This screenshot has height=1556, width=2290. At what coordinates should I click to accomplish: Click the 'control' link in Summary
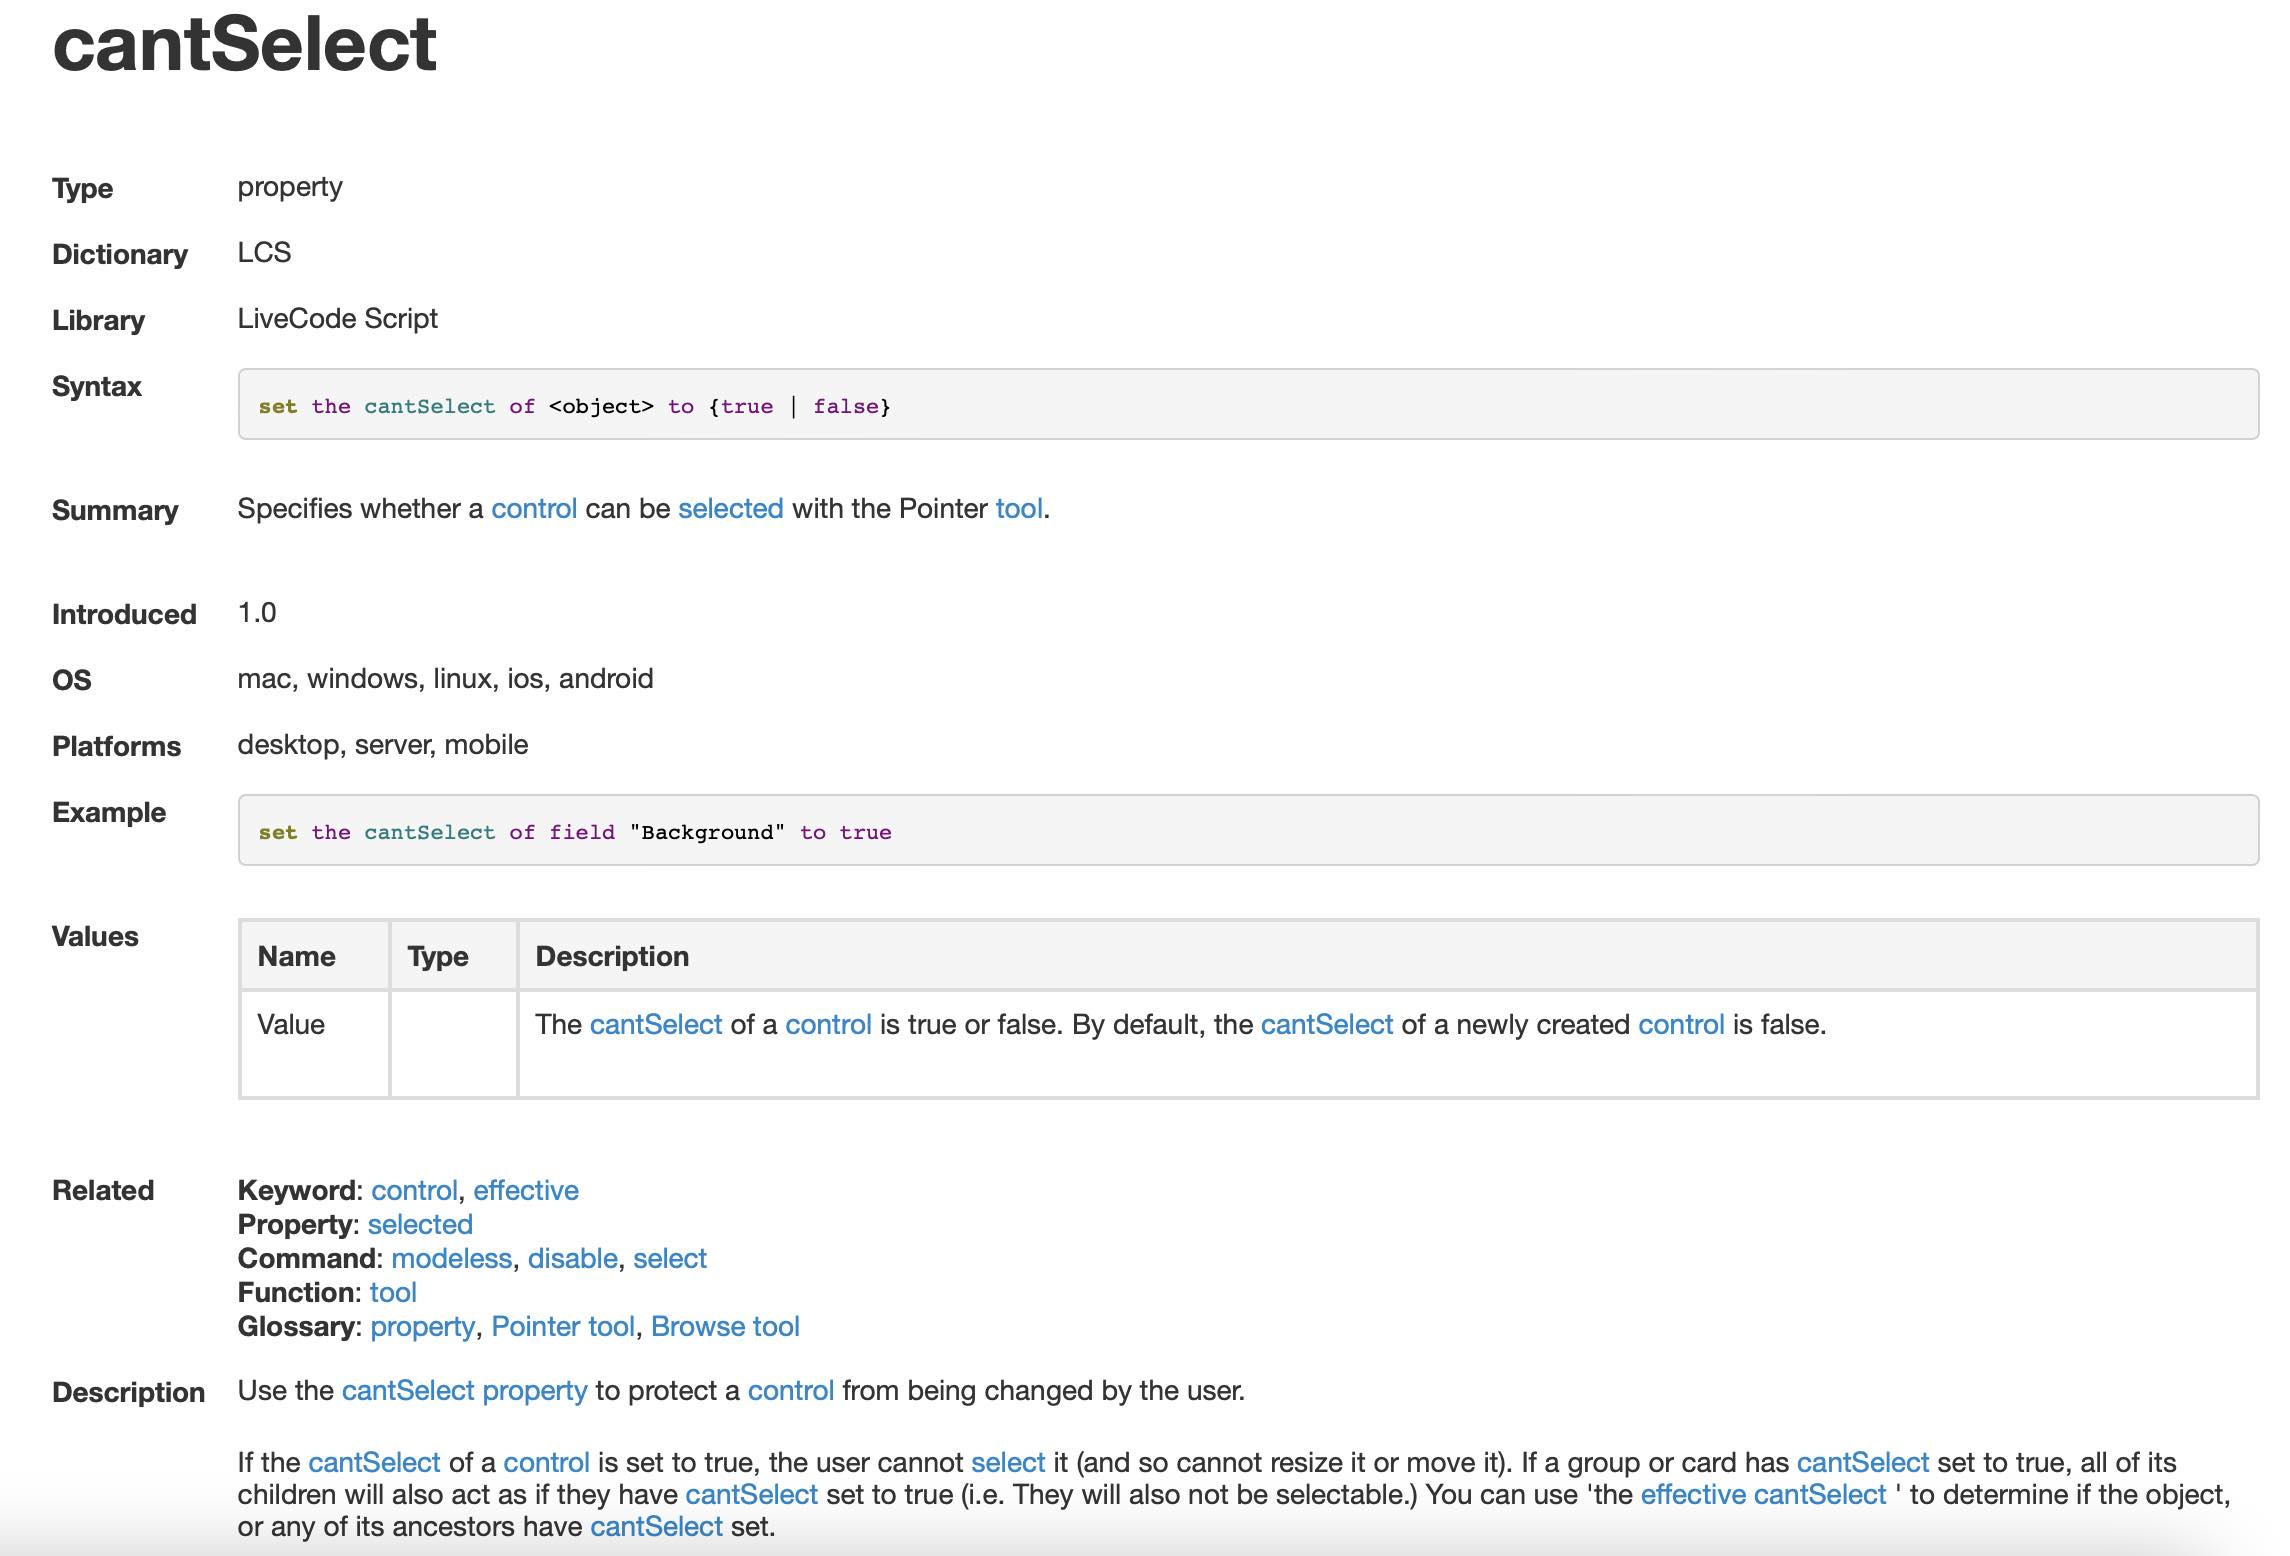533,509
